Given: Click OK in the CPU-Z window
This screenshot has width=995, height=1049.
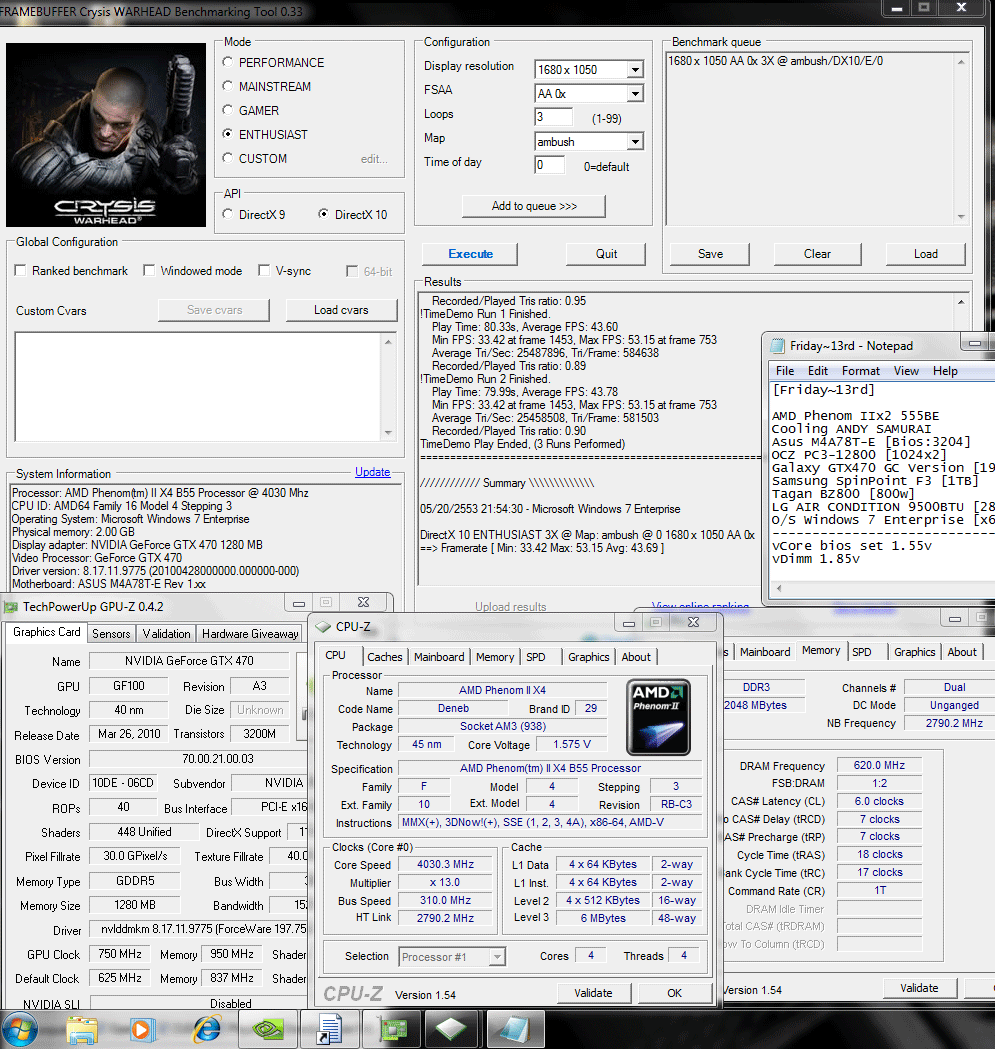Looking at the screenshot, I should 674,993.
